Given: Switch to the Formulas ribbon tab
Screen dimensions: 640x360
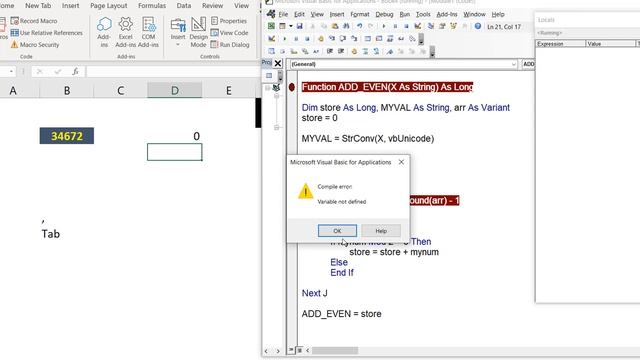Looking at the screenshot, I should (x=152, y=6).
